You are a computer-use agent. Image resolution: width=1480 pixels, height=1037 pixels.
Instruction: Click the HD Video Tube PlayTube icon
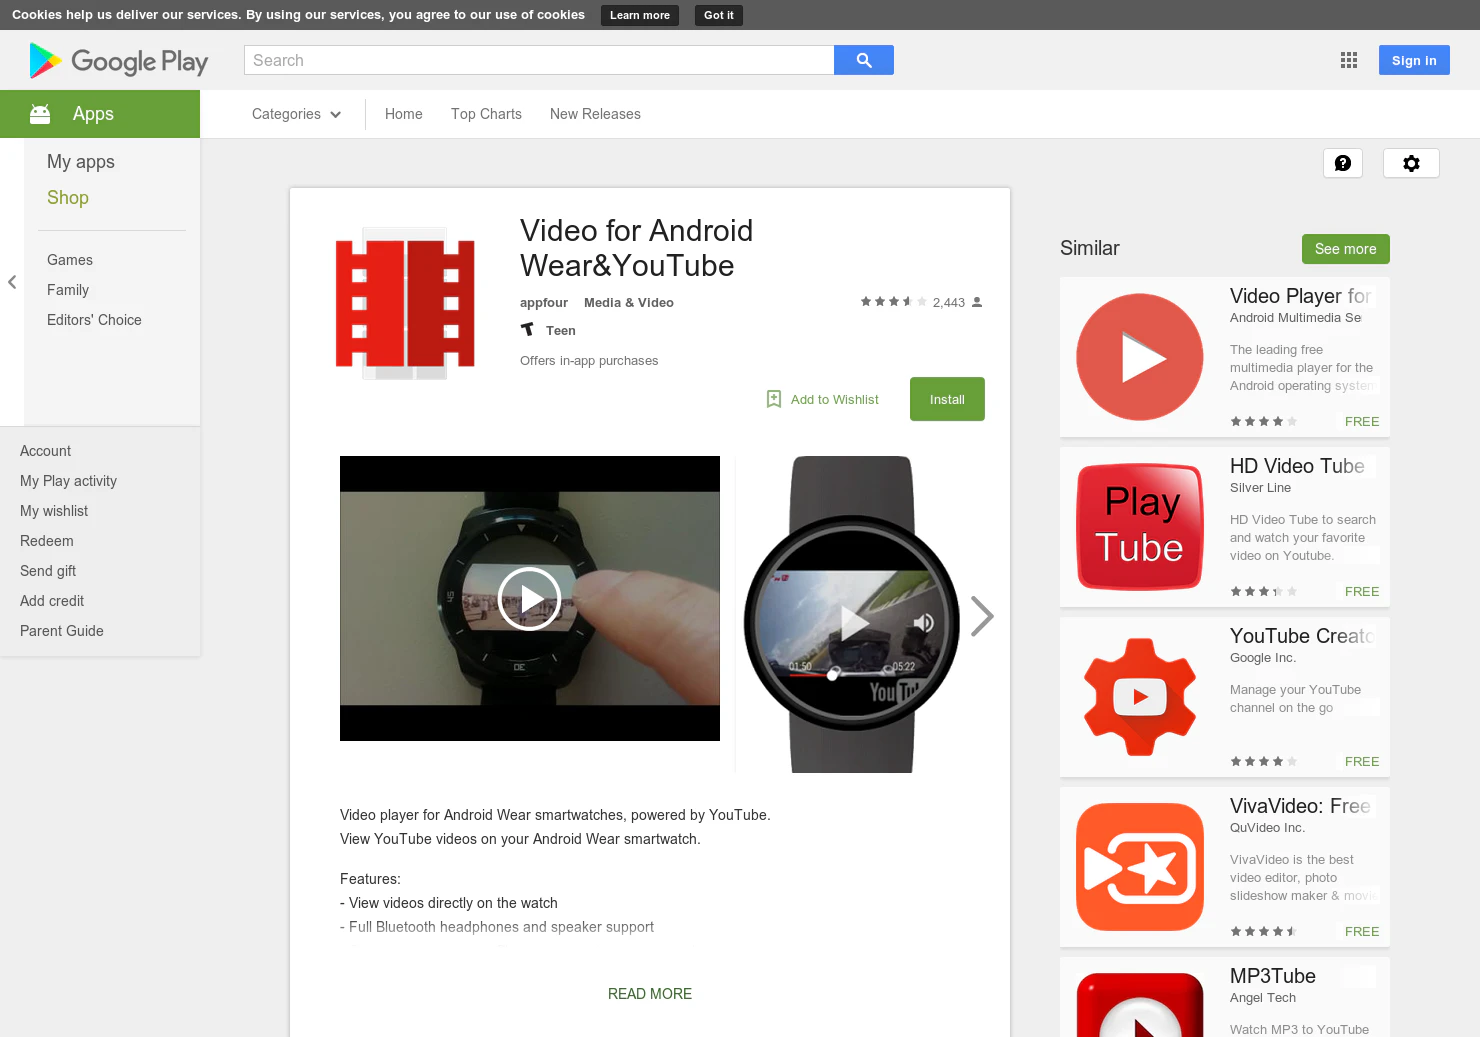1139,527
